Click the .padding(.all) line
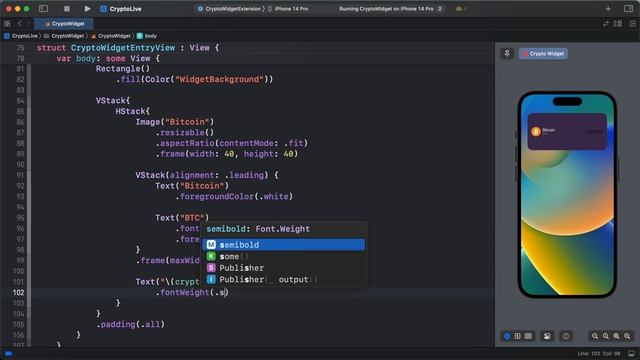The image size is (640, 360). 131,324
